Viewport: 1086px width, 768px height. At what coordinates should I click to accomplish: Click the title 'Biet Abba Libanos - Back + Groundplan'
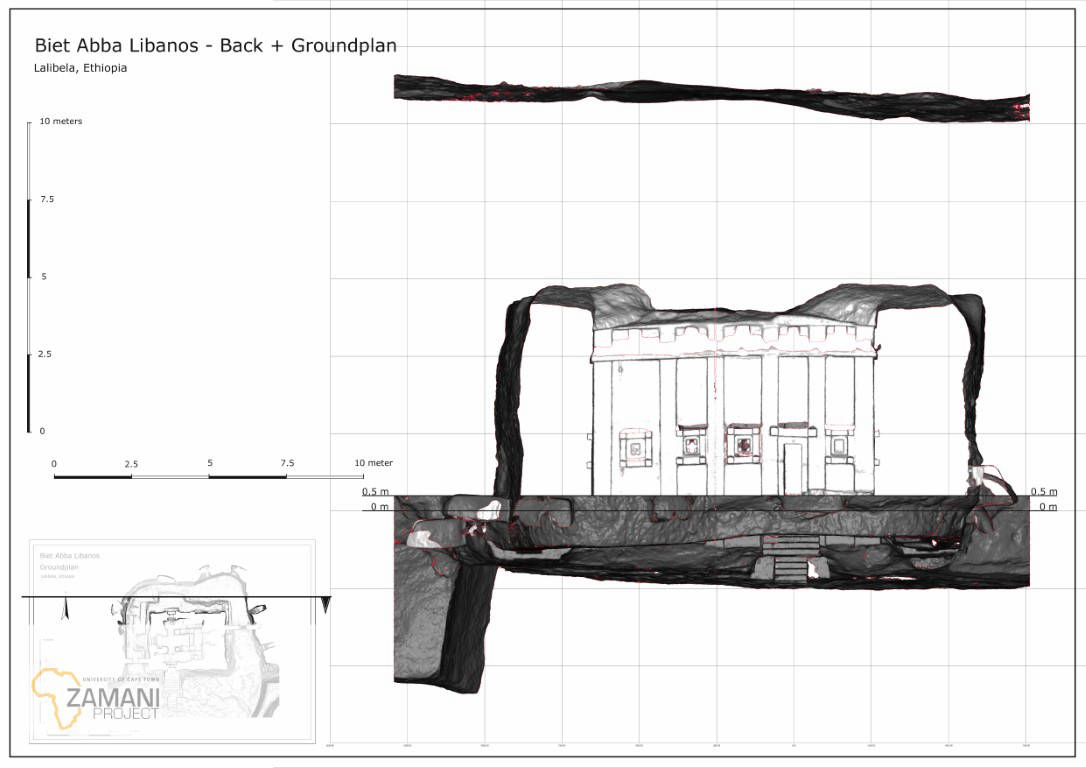tap(215, 45)
